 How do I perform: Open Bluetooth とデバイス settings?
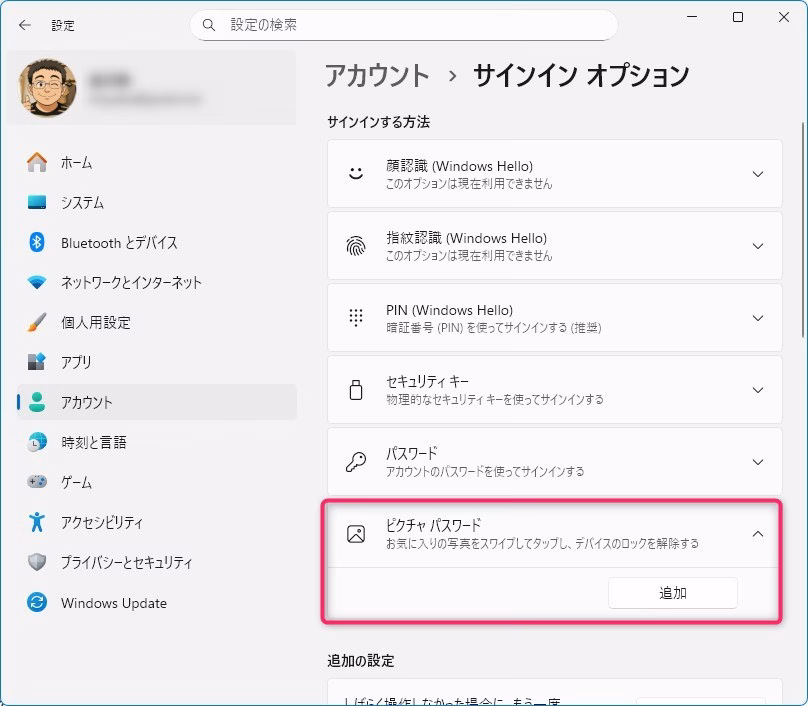point(118,242)
